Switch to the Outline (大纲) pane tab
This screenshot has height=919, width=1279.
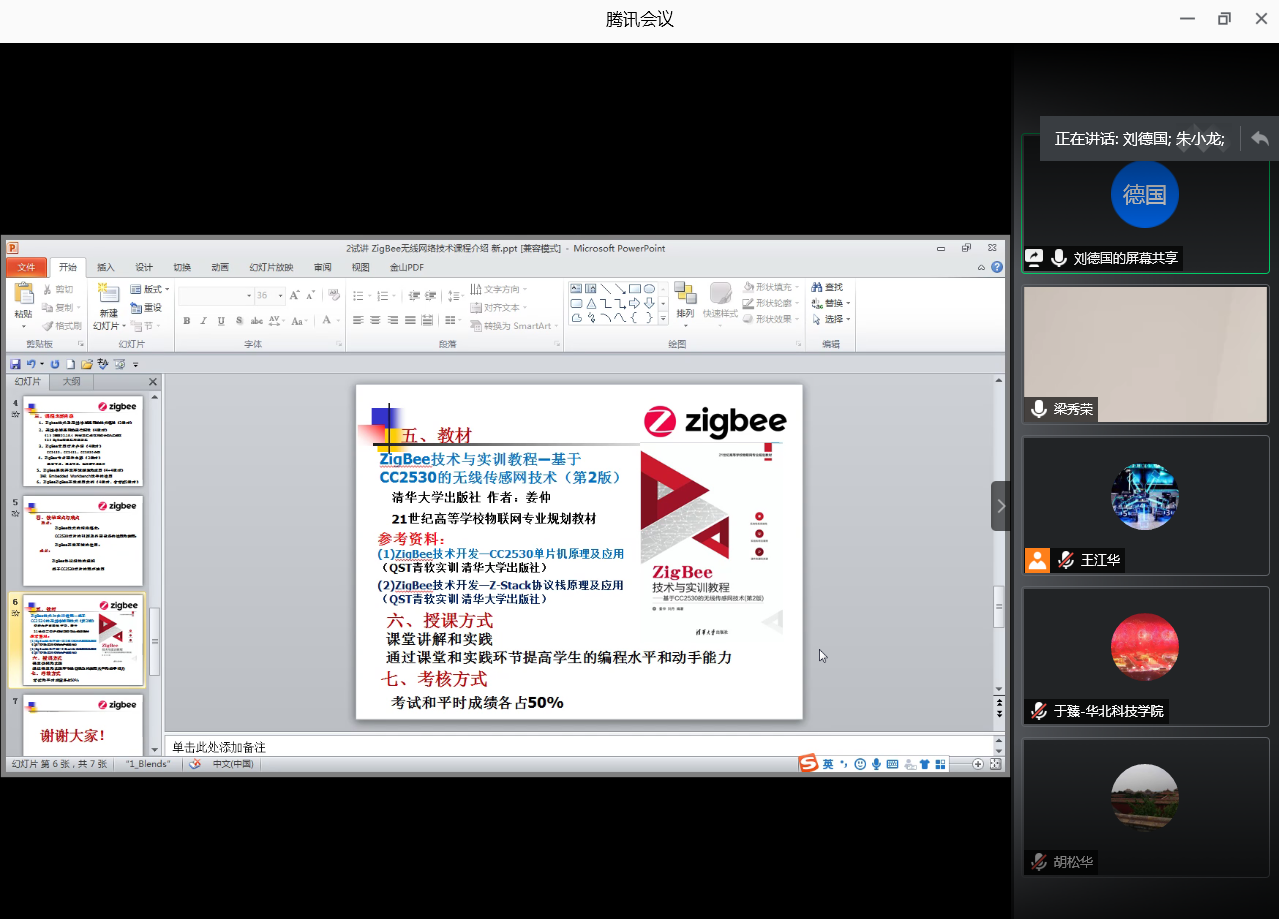point(72,382)
